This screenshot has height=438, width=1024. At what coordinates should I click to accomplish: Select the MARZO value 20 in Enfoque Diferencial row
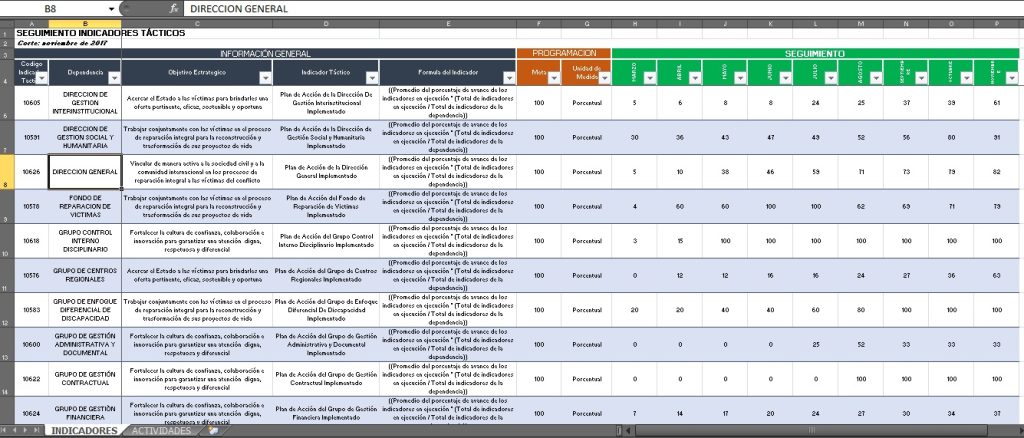tap(634, 310)
